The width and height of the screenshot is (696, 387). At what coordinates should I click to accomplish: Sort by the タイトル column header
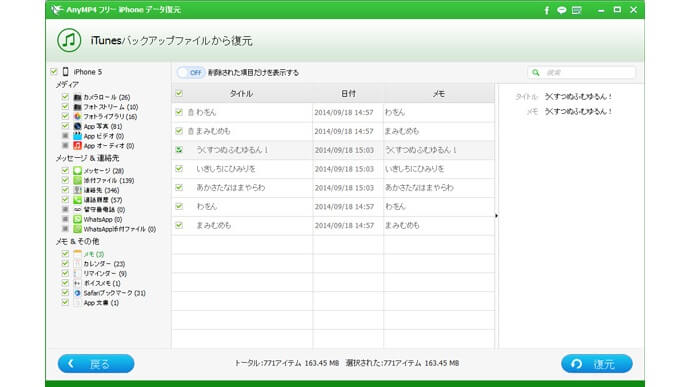click(x=241, y=94)
